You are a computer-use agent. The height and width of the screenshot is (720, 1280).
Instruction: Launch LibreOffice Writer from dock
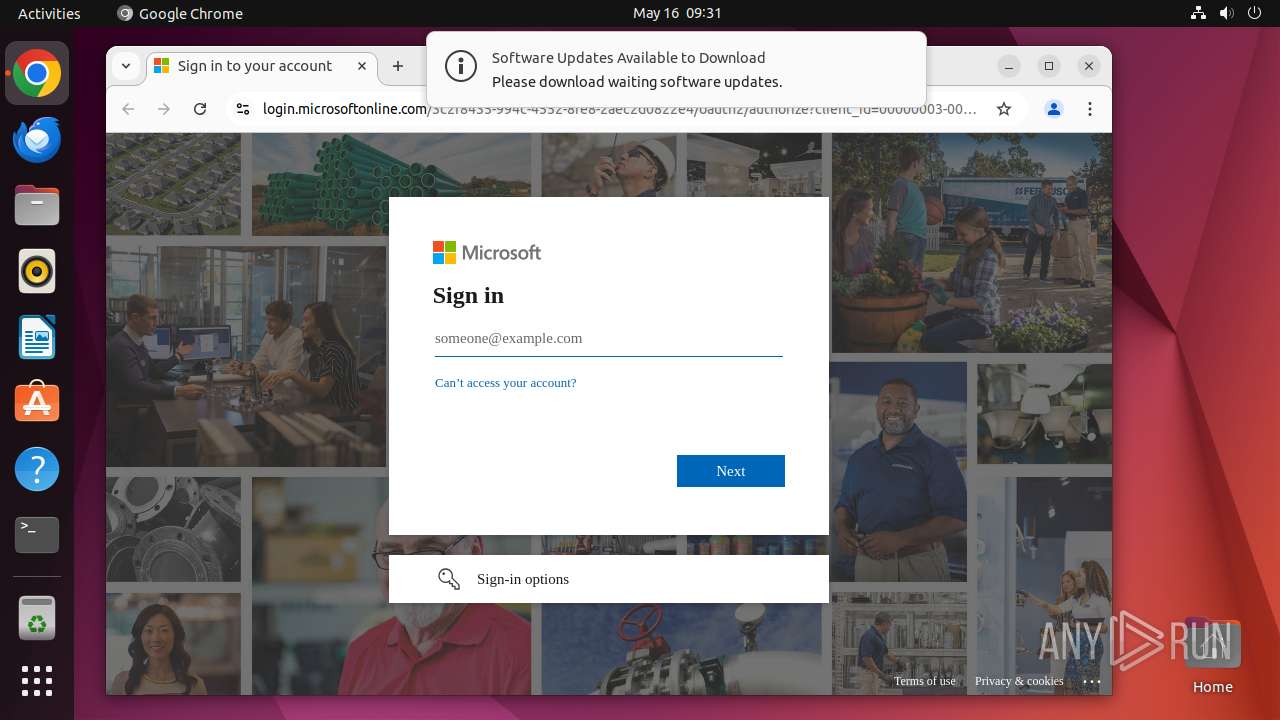coord(37,337)
